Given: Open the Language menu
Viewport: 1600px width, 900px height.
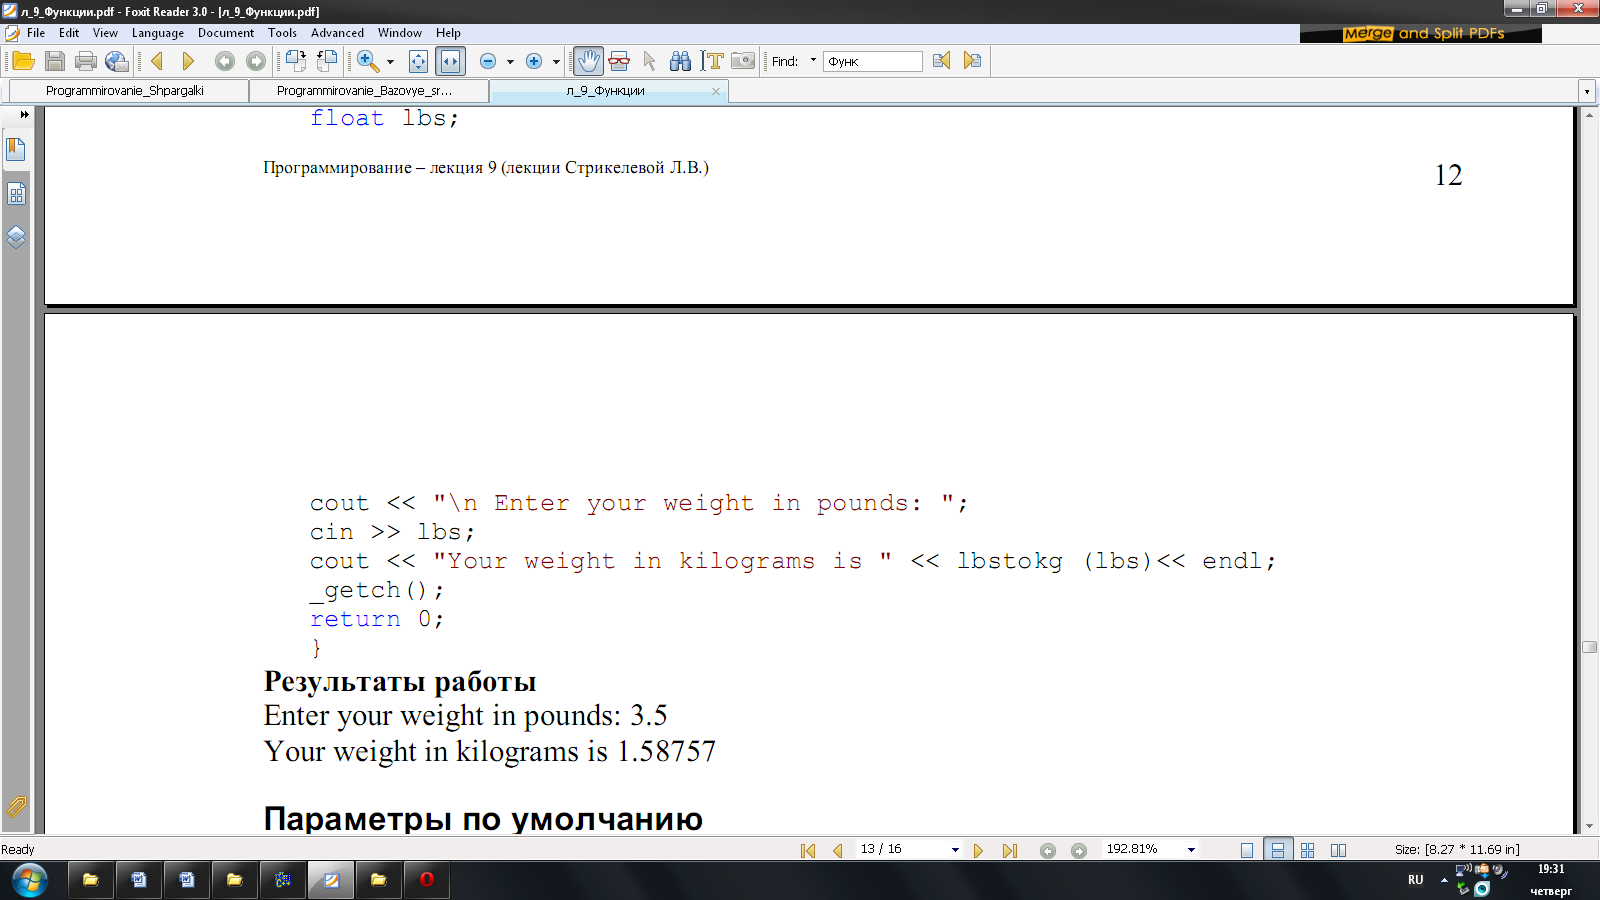Looking at the screenshot, I should [158, 33].
